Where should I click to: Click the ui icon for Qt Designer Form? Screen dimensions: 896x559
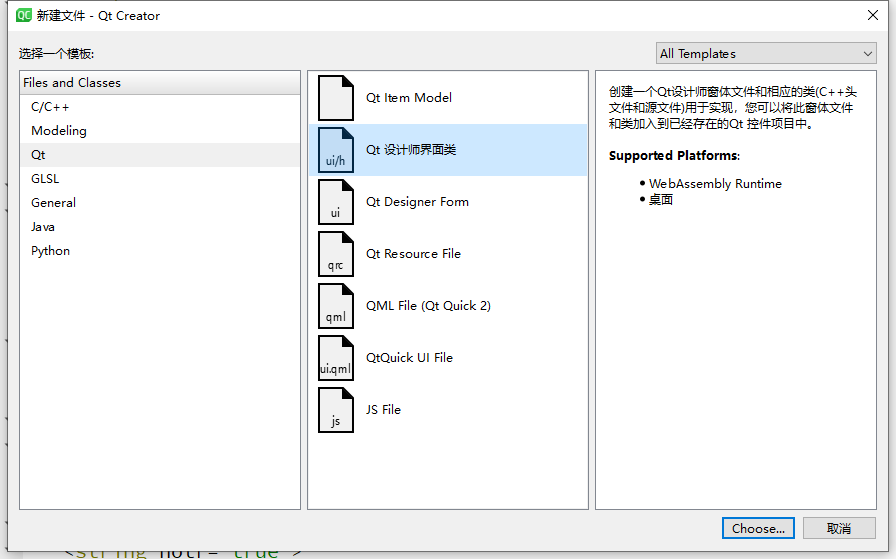coord(336,202)
